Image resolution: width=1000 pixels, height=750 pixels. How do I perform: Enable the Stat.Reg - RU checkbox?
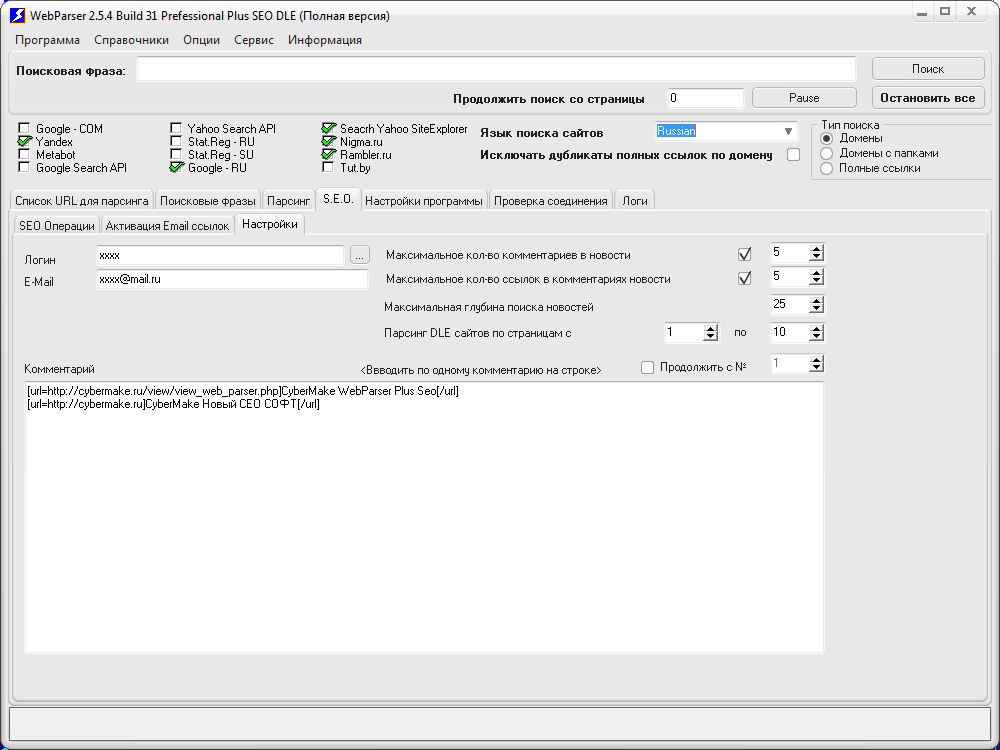(x=176, y=141)
